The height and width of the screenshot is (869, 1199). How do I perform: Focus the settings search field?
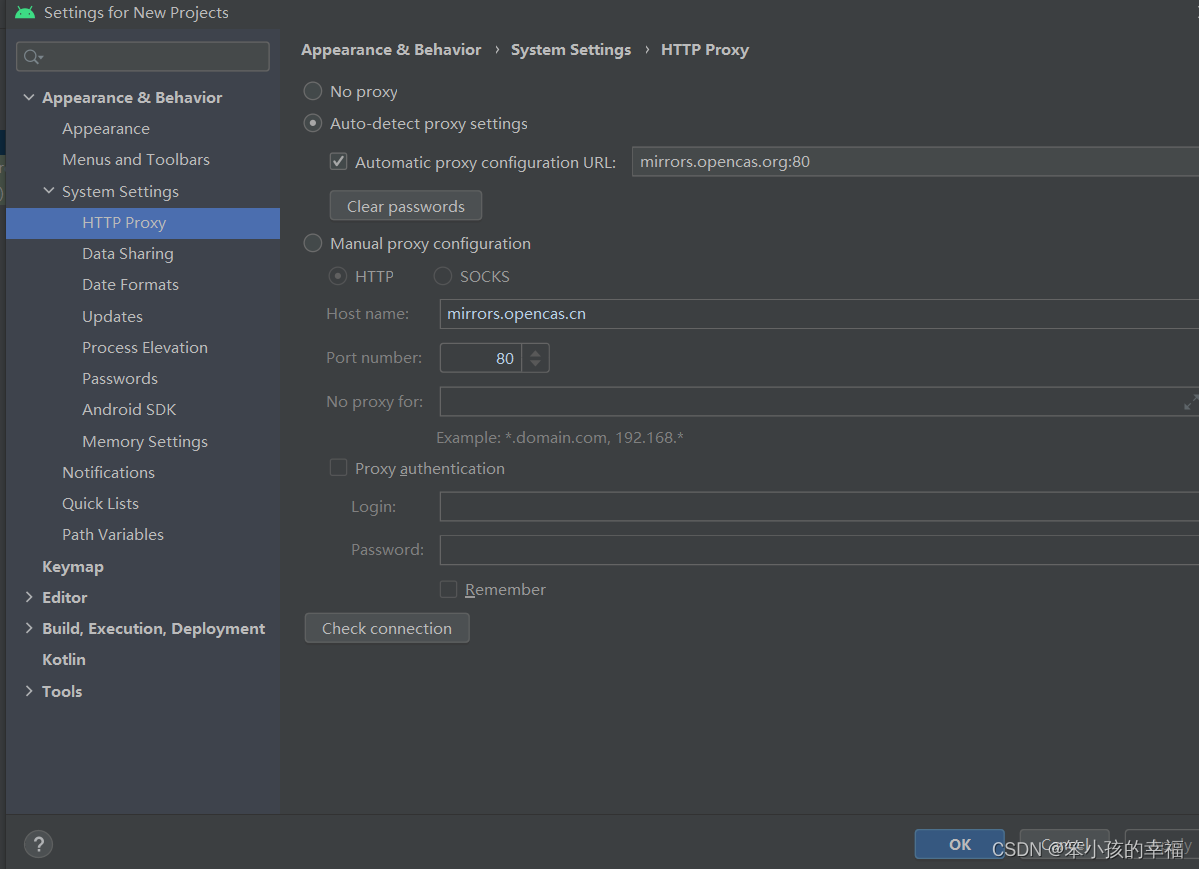point(143,57)
